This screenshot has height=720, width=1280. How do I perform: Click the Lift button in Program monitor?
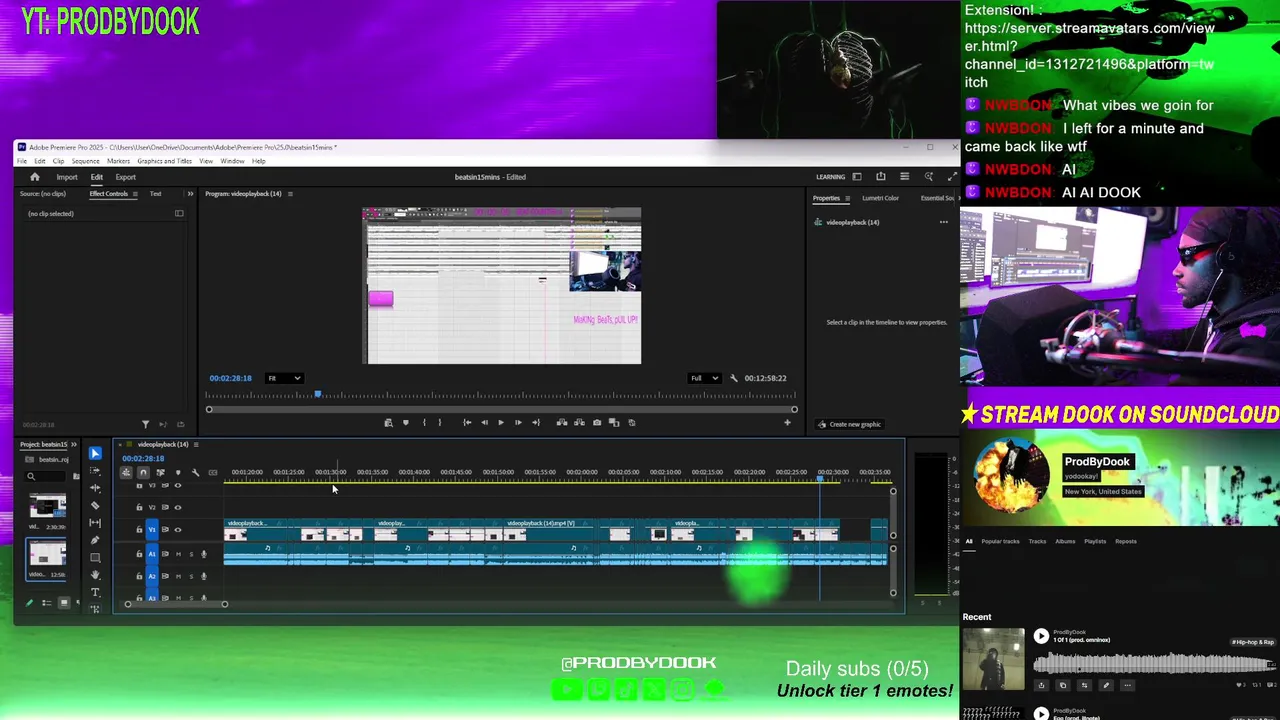pos(562,422)
